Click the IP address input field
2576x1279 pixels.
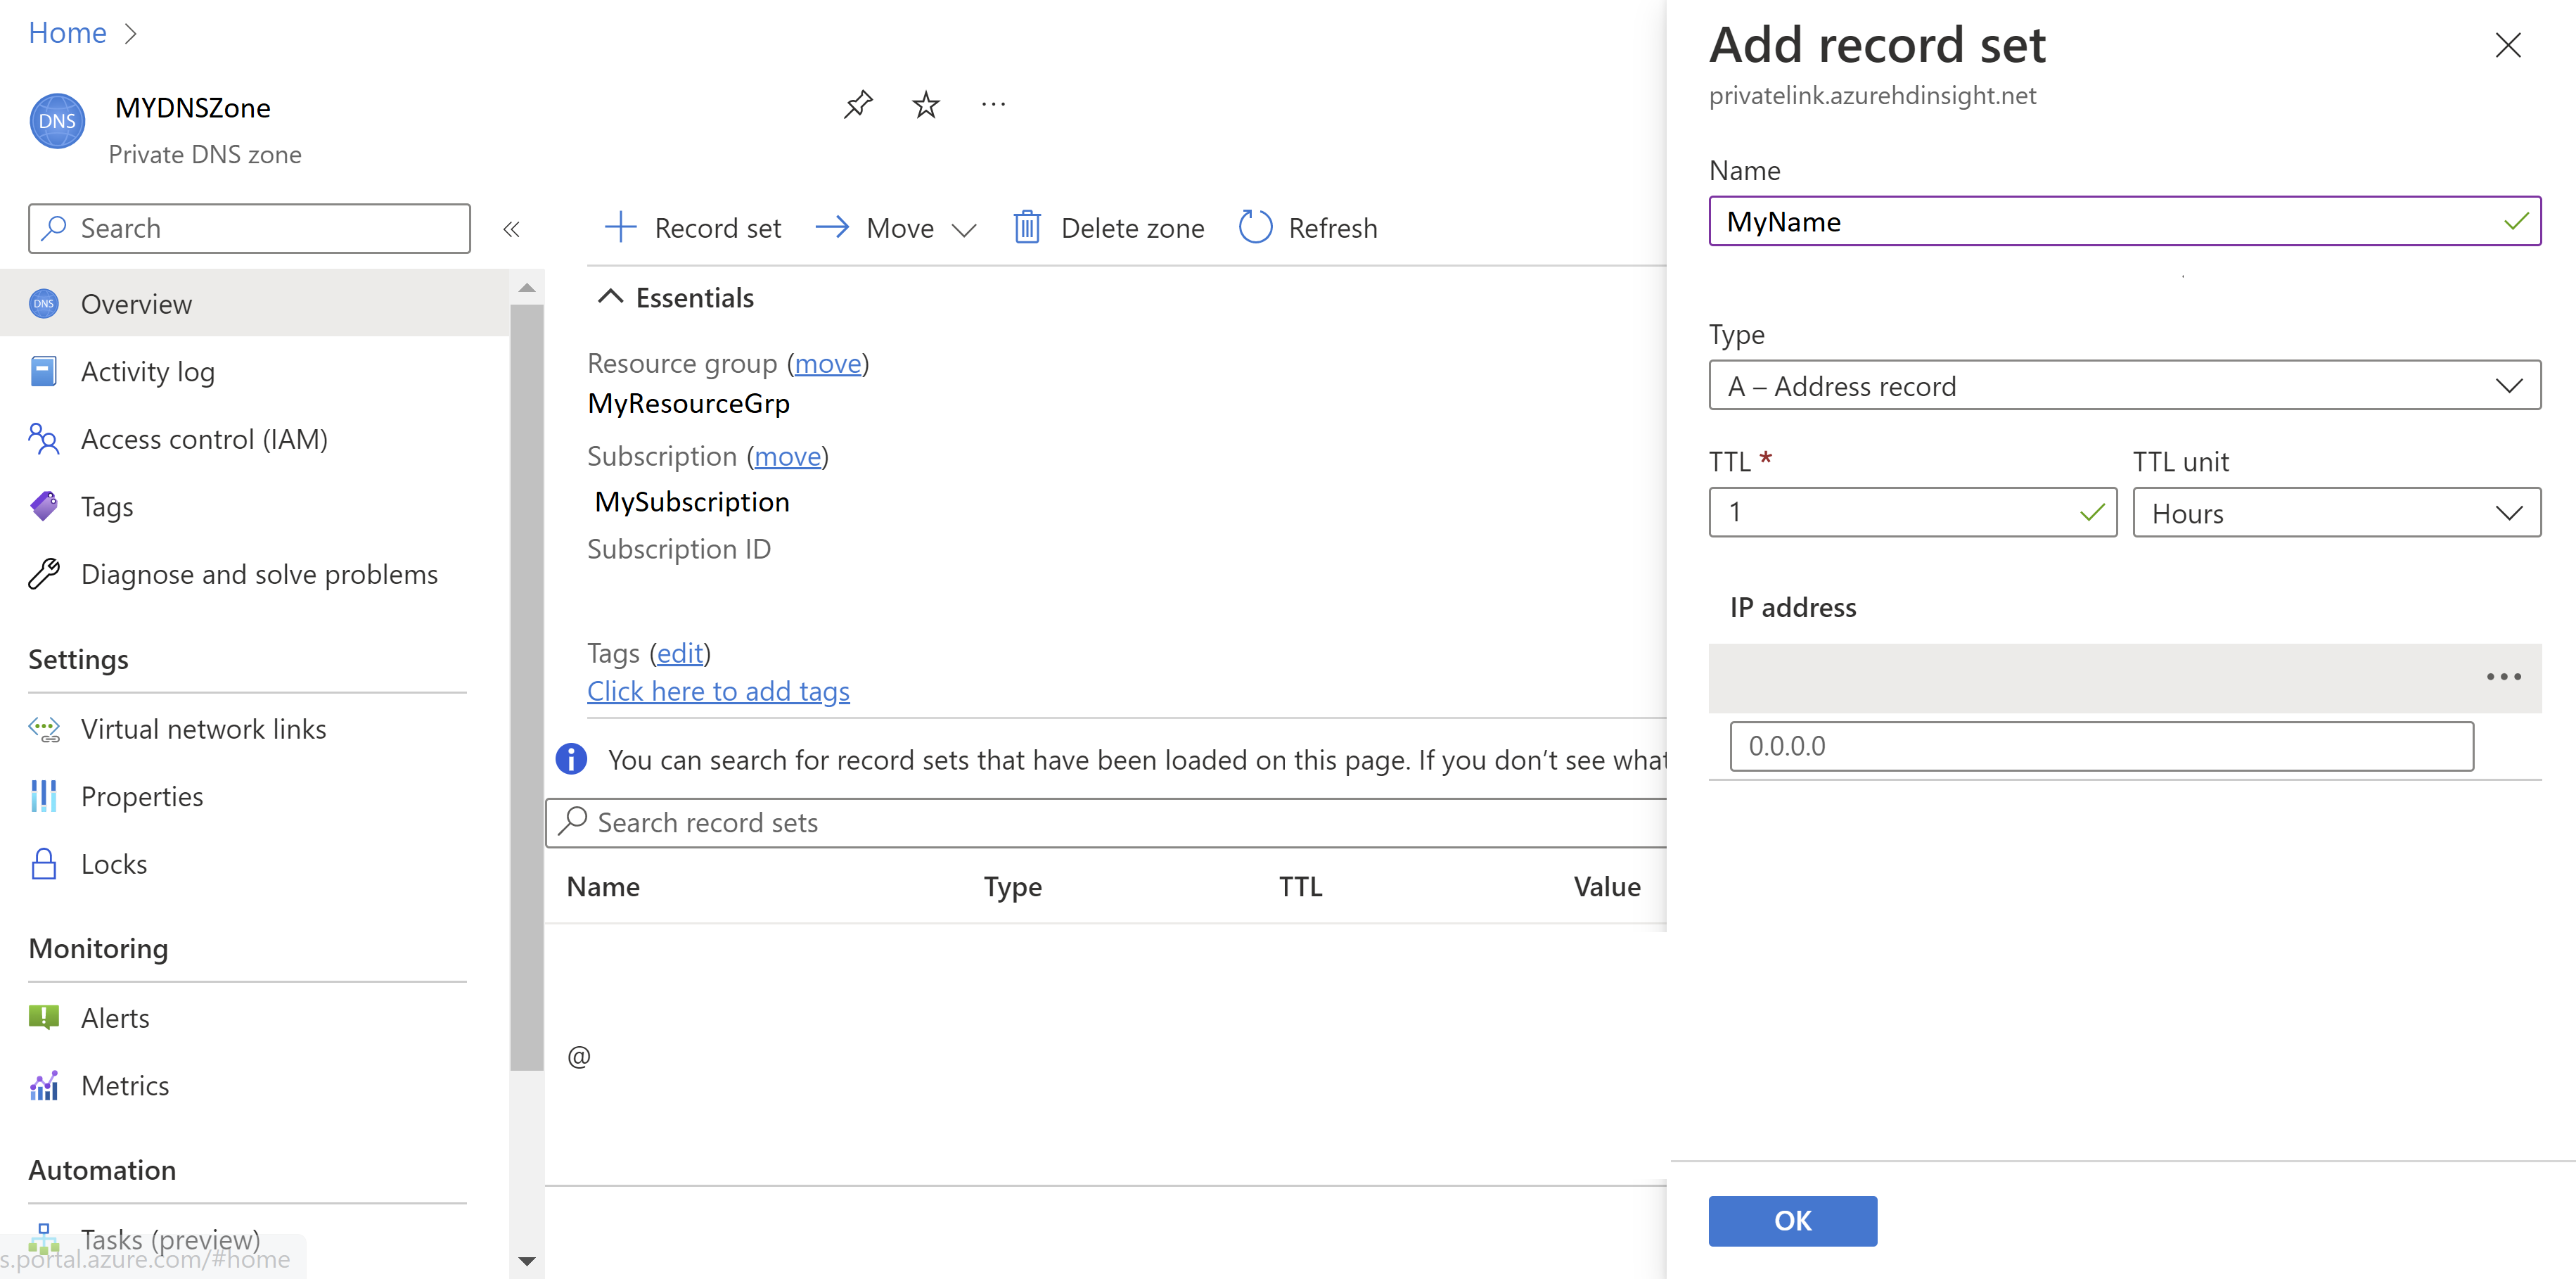pyautogui.click(x=2101, y=745)
